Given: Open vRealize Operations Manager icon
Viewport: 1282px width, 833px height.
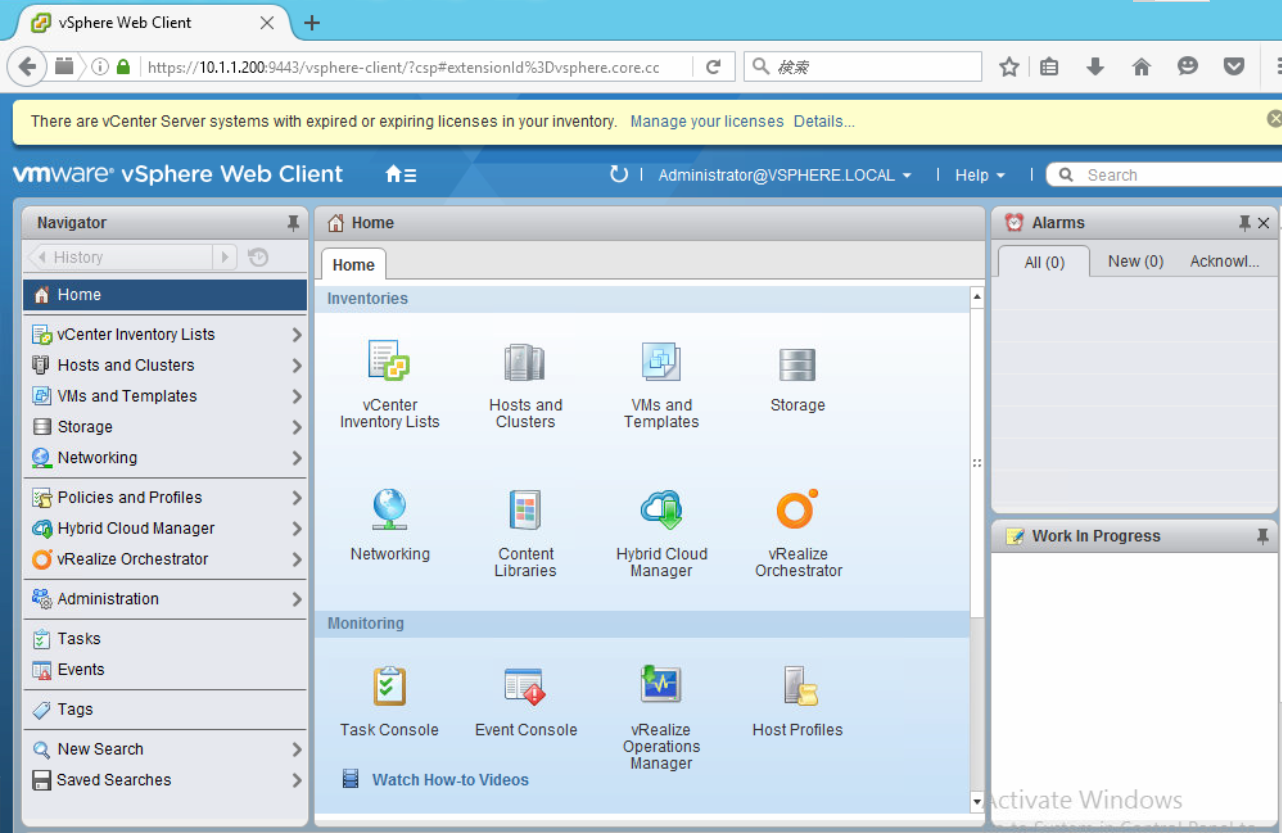Looking at the screenshot, I should click(661, 687).
